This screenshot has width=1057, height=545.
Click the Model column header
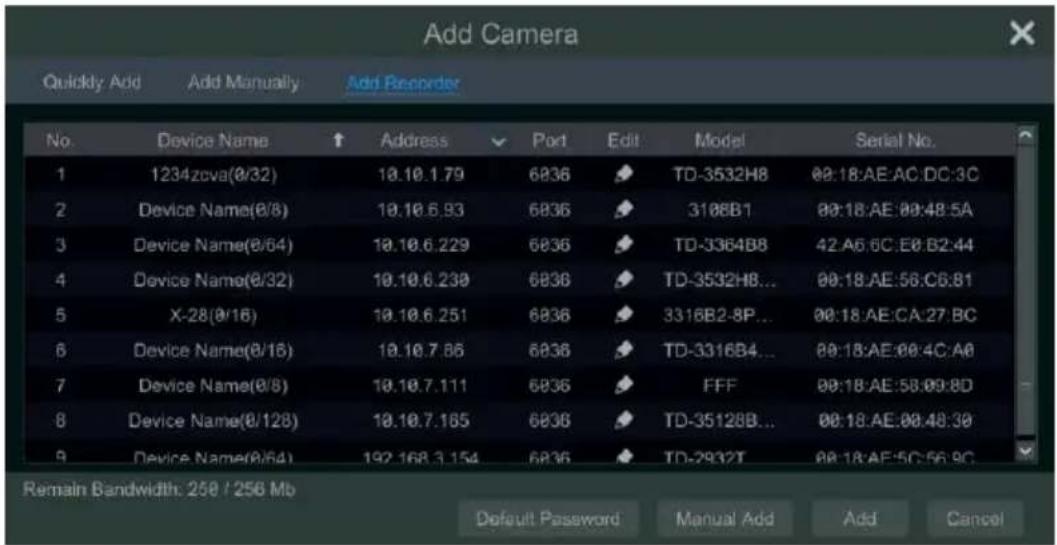[x=719, y=142]
